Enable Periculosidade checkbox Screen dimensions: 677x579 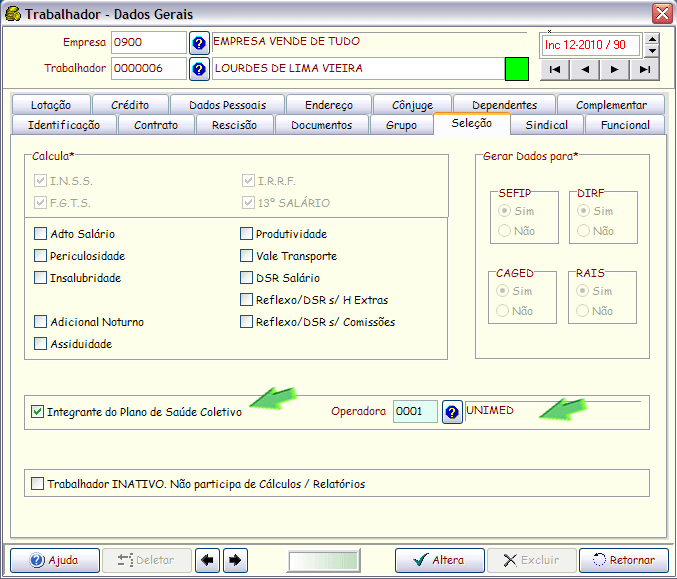(40, 256)
